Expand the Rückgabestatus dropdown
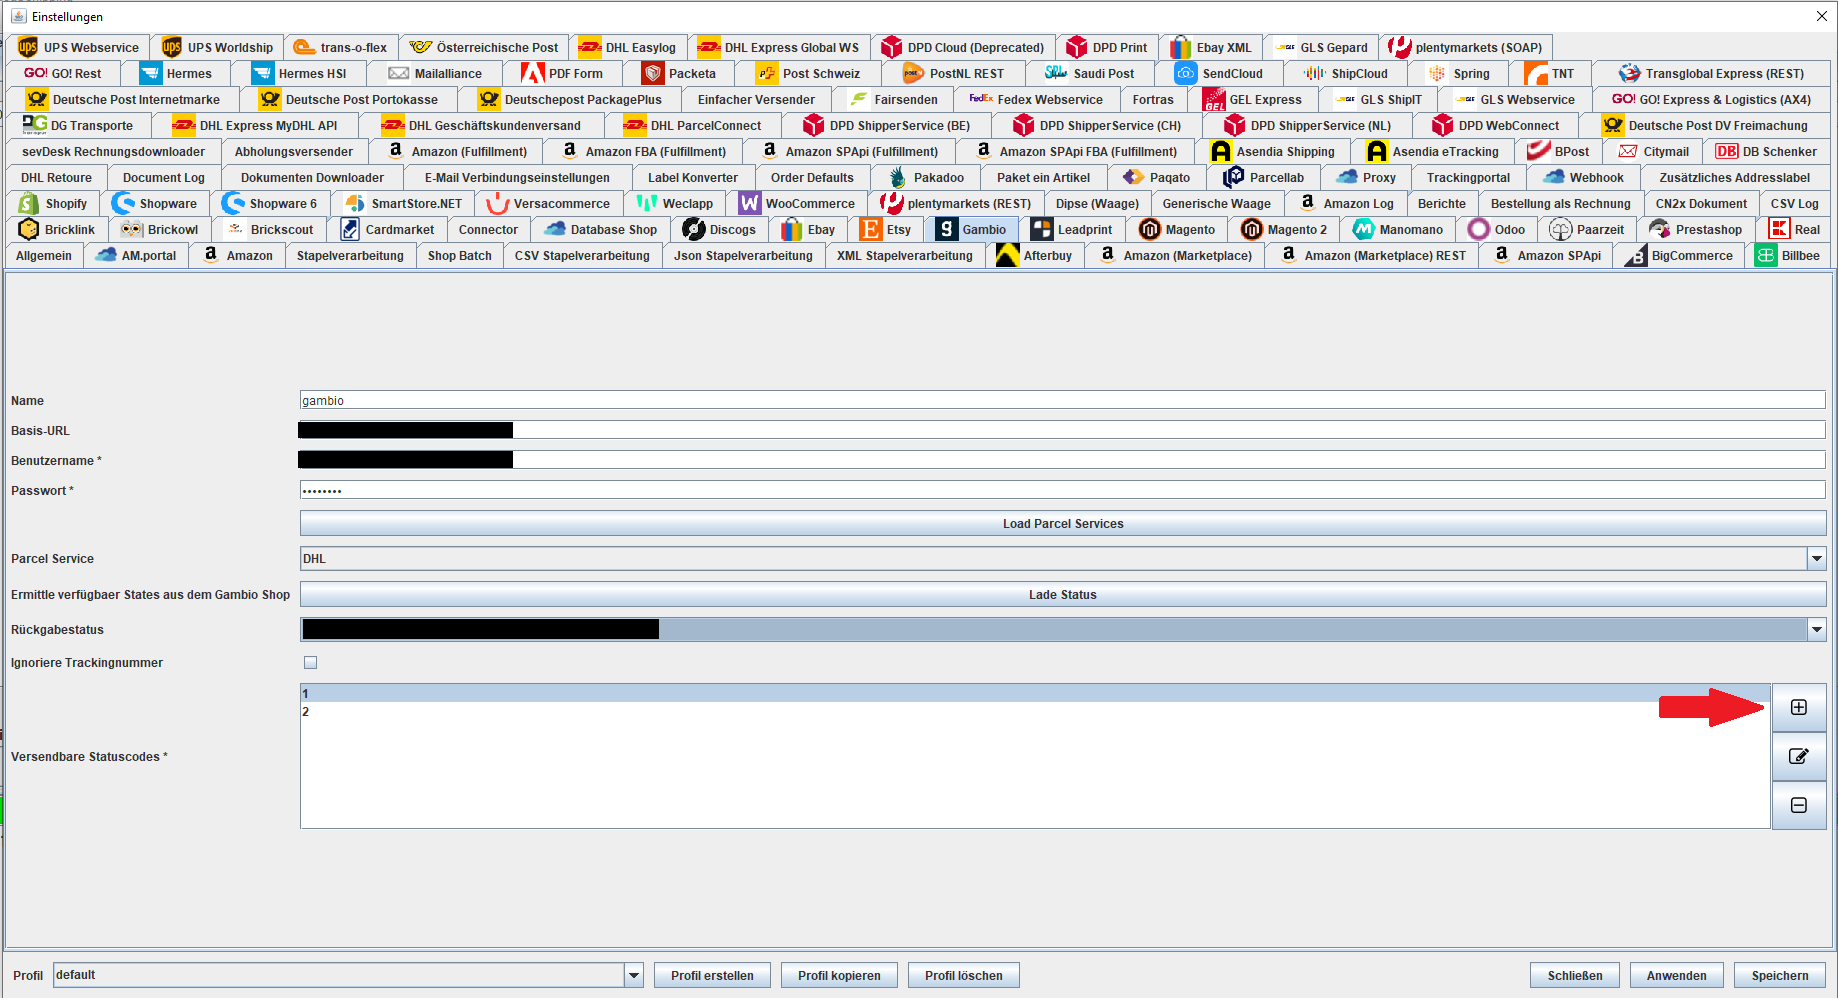Screen dimensions: 1838x998 tap(1816, 629)
